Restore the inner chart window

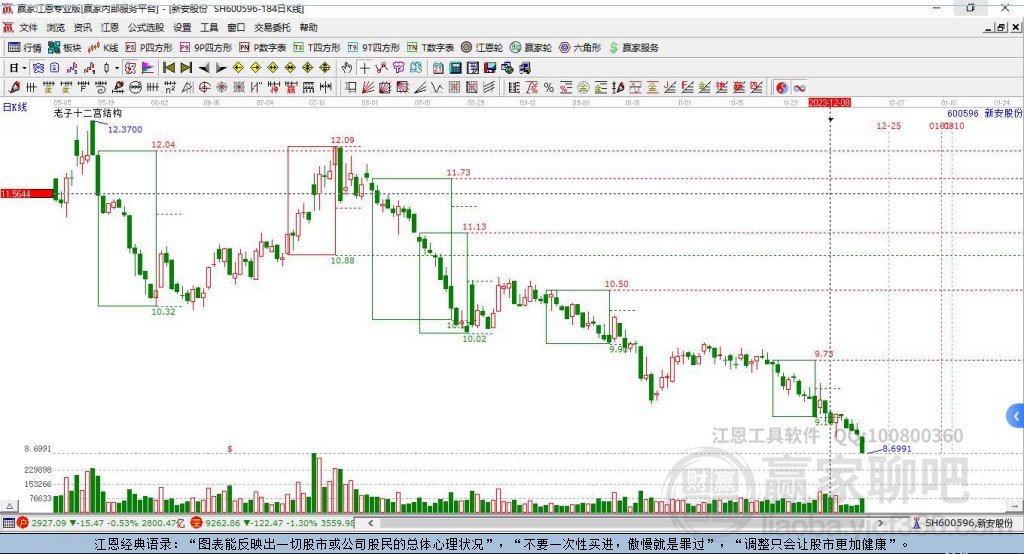click(x=1001, y=27)
